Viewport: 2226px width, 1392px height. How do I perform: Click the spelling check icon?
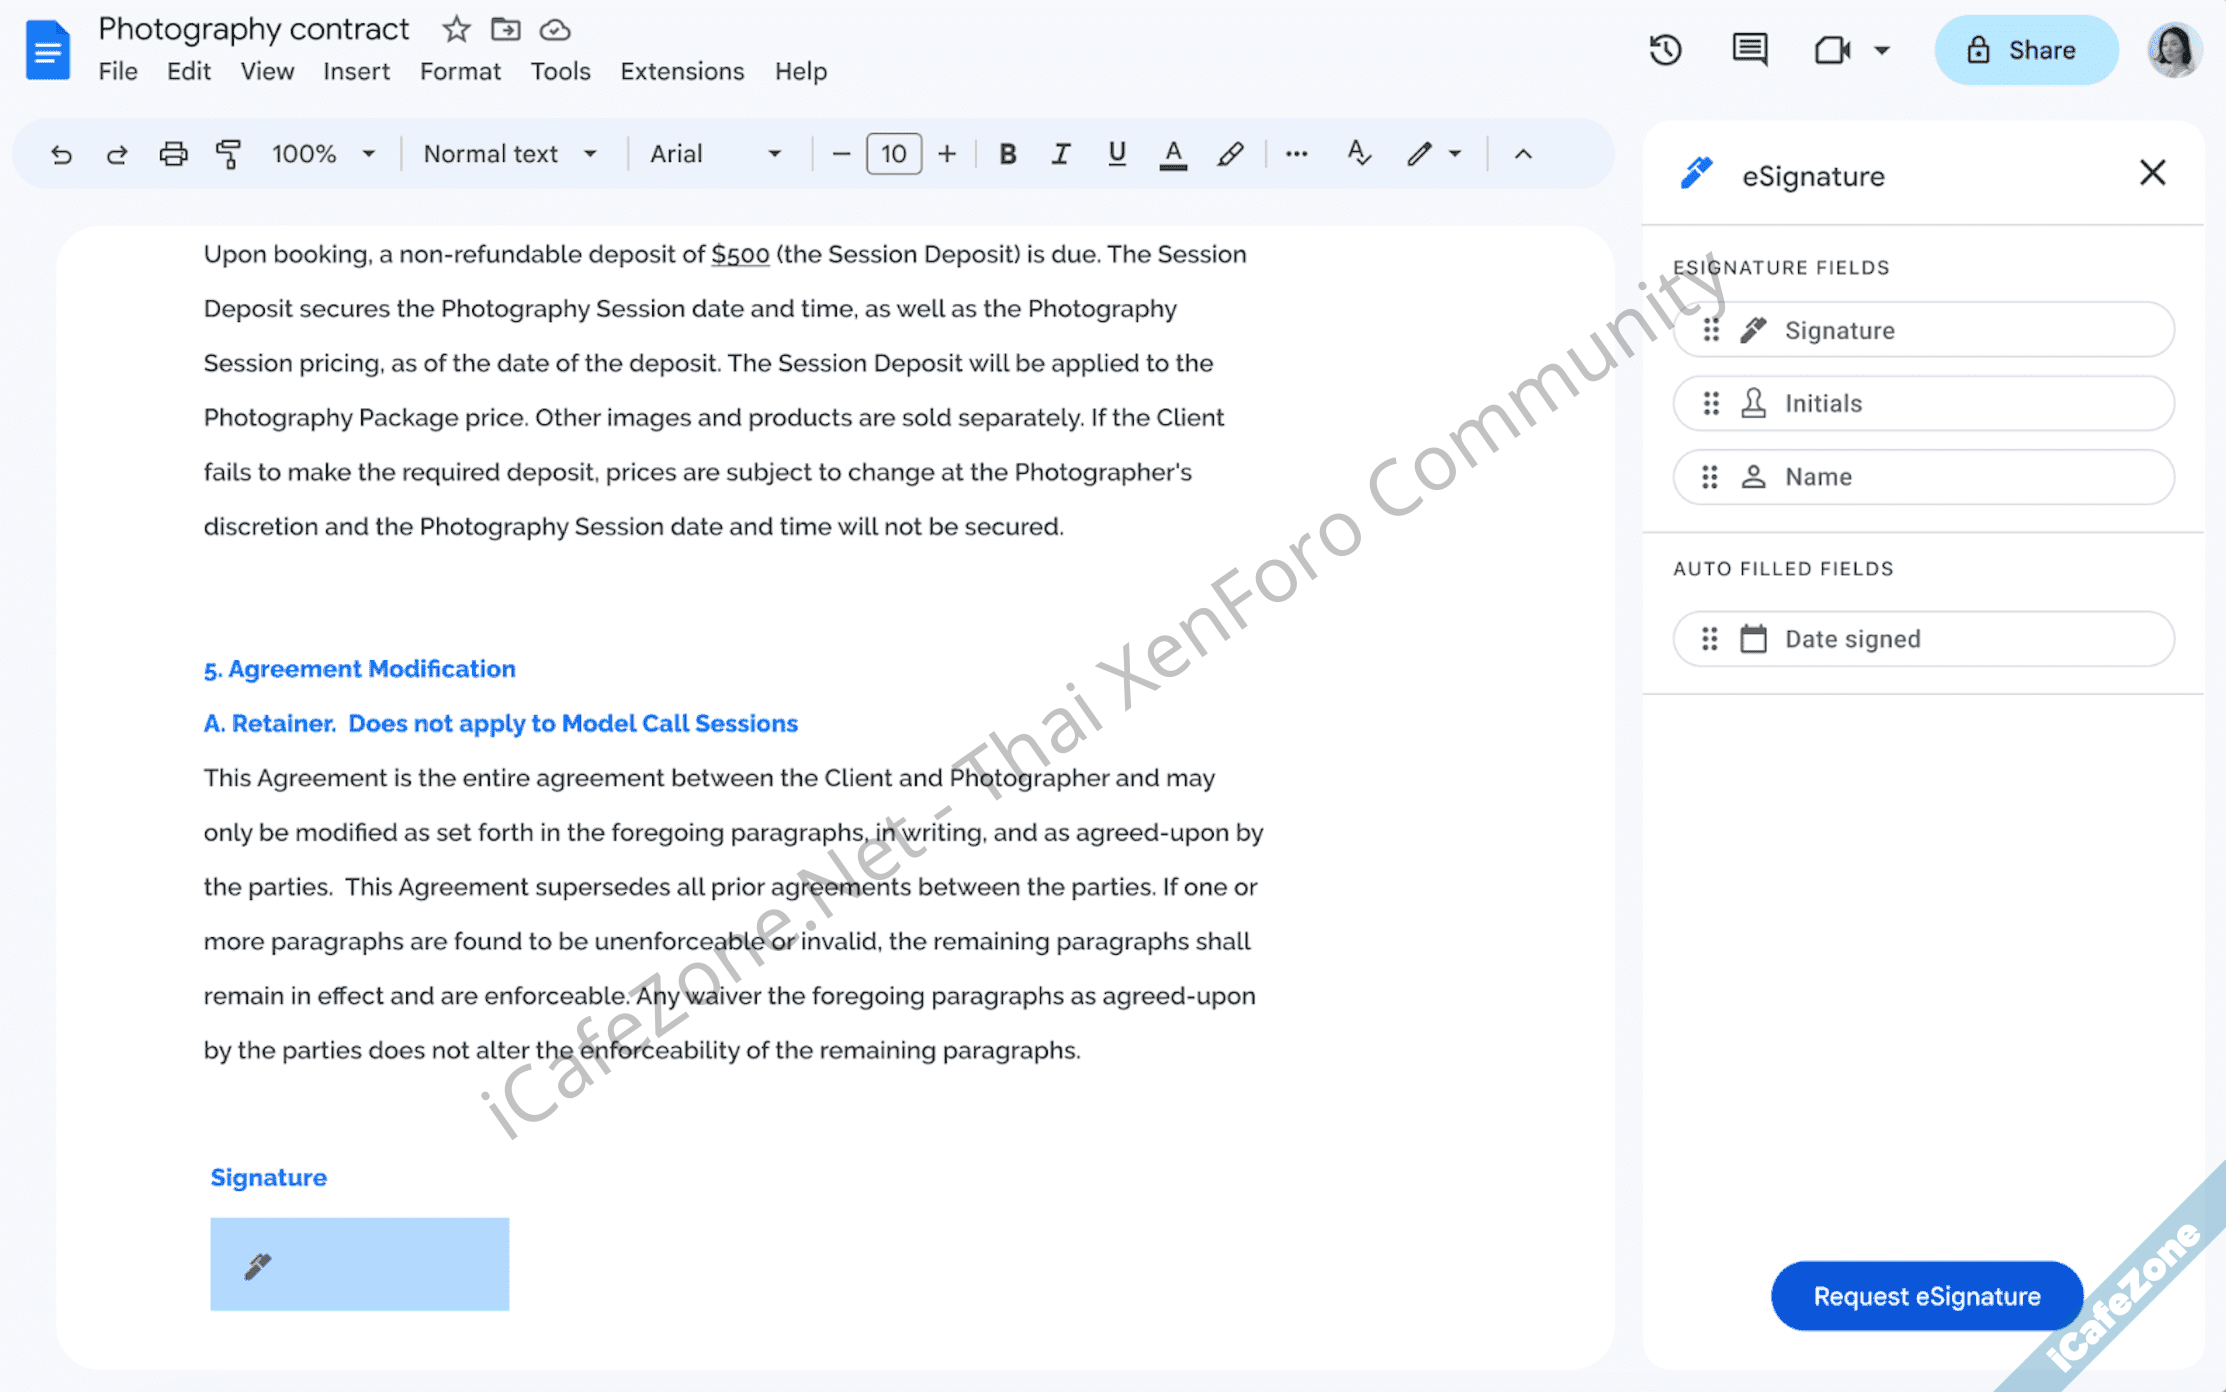[x=1358, y=154]
